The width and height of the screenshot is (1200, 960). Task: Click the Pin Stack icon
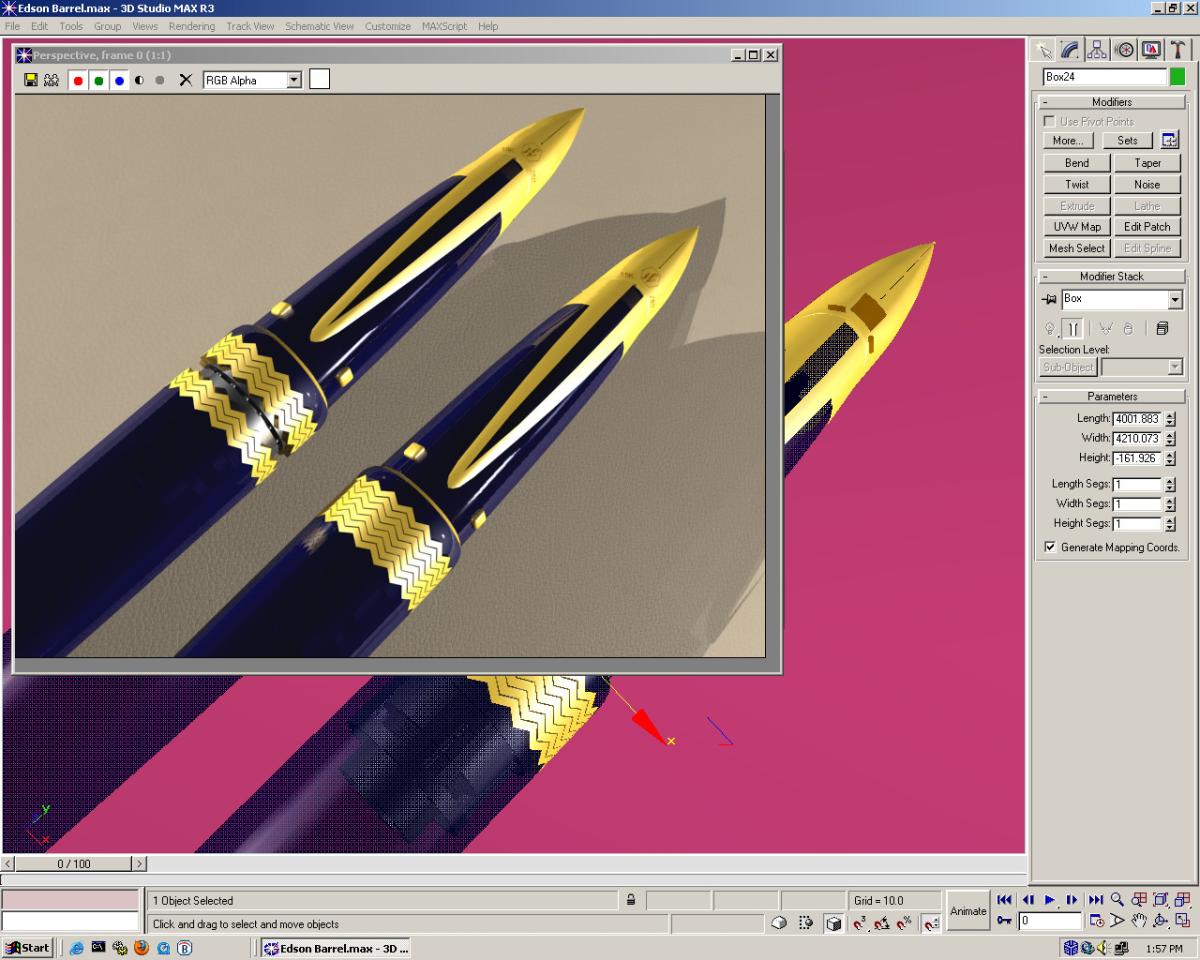click(x=1049, y=299)
